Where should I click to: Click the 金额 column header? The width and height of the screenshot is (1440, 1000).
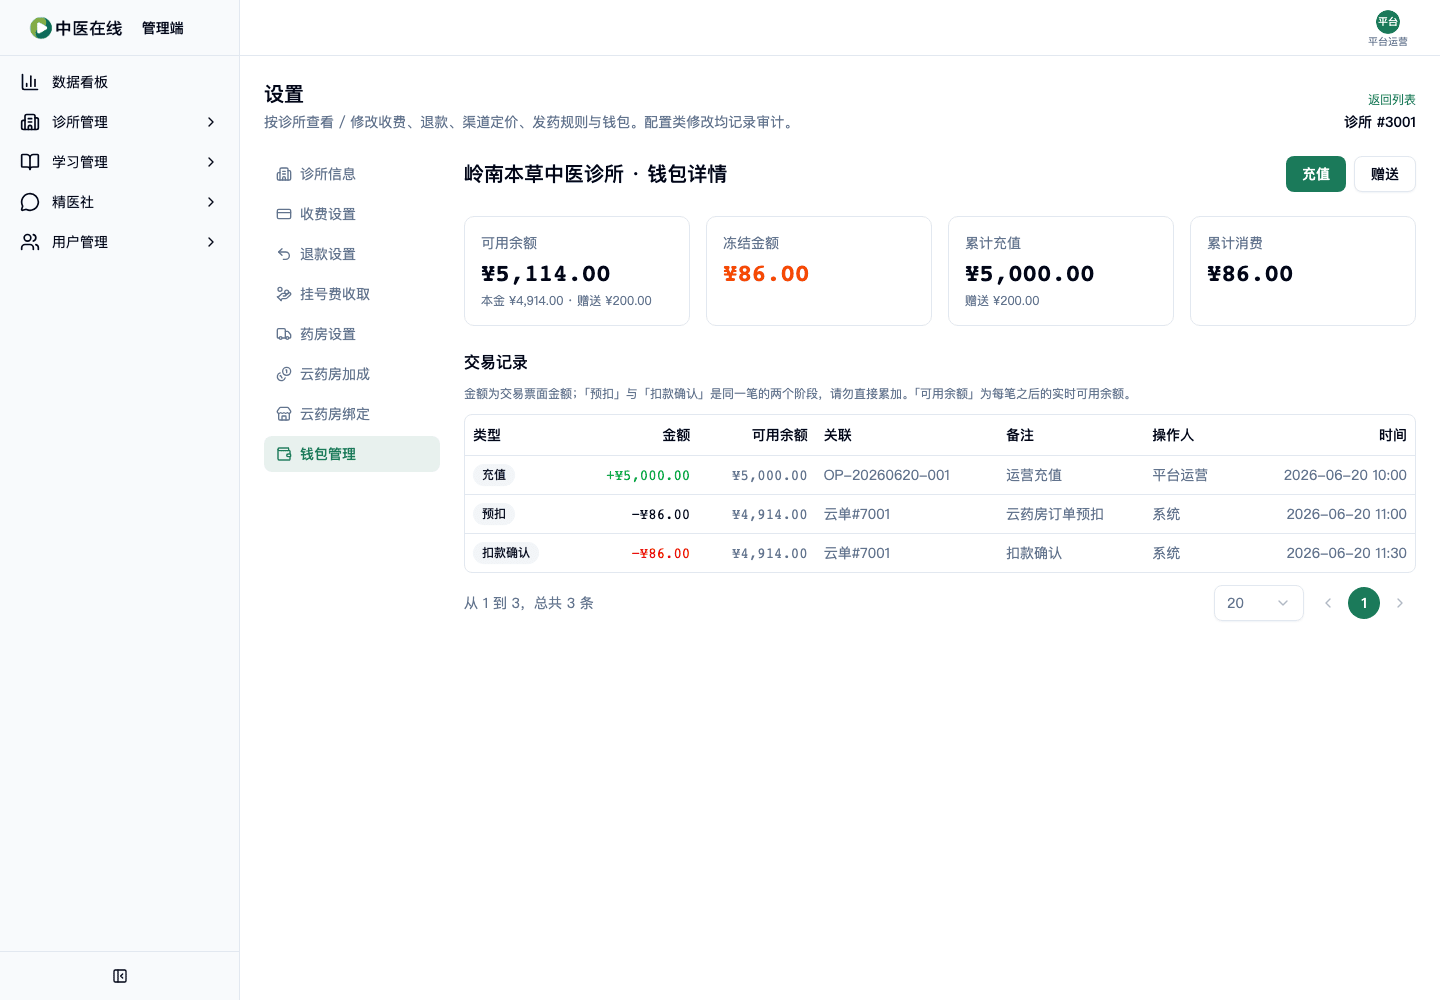[x=676, y=435]
